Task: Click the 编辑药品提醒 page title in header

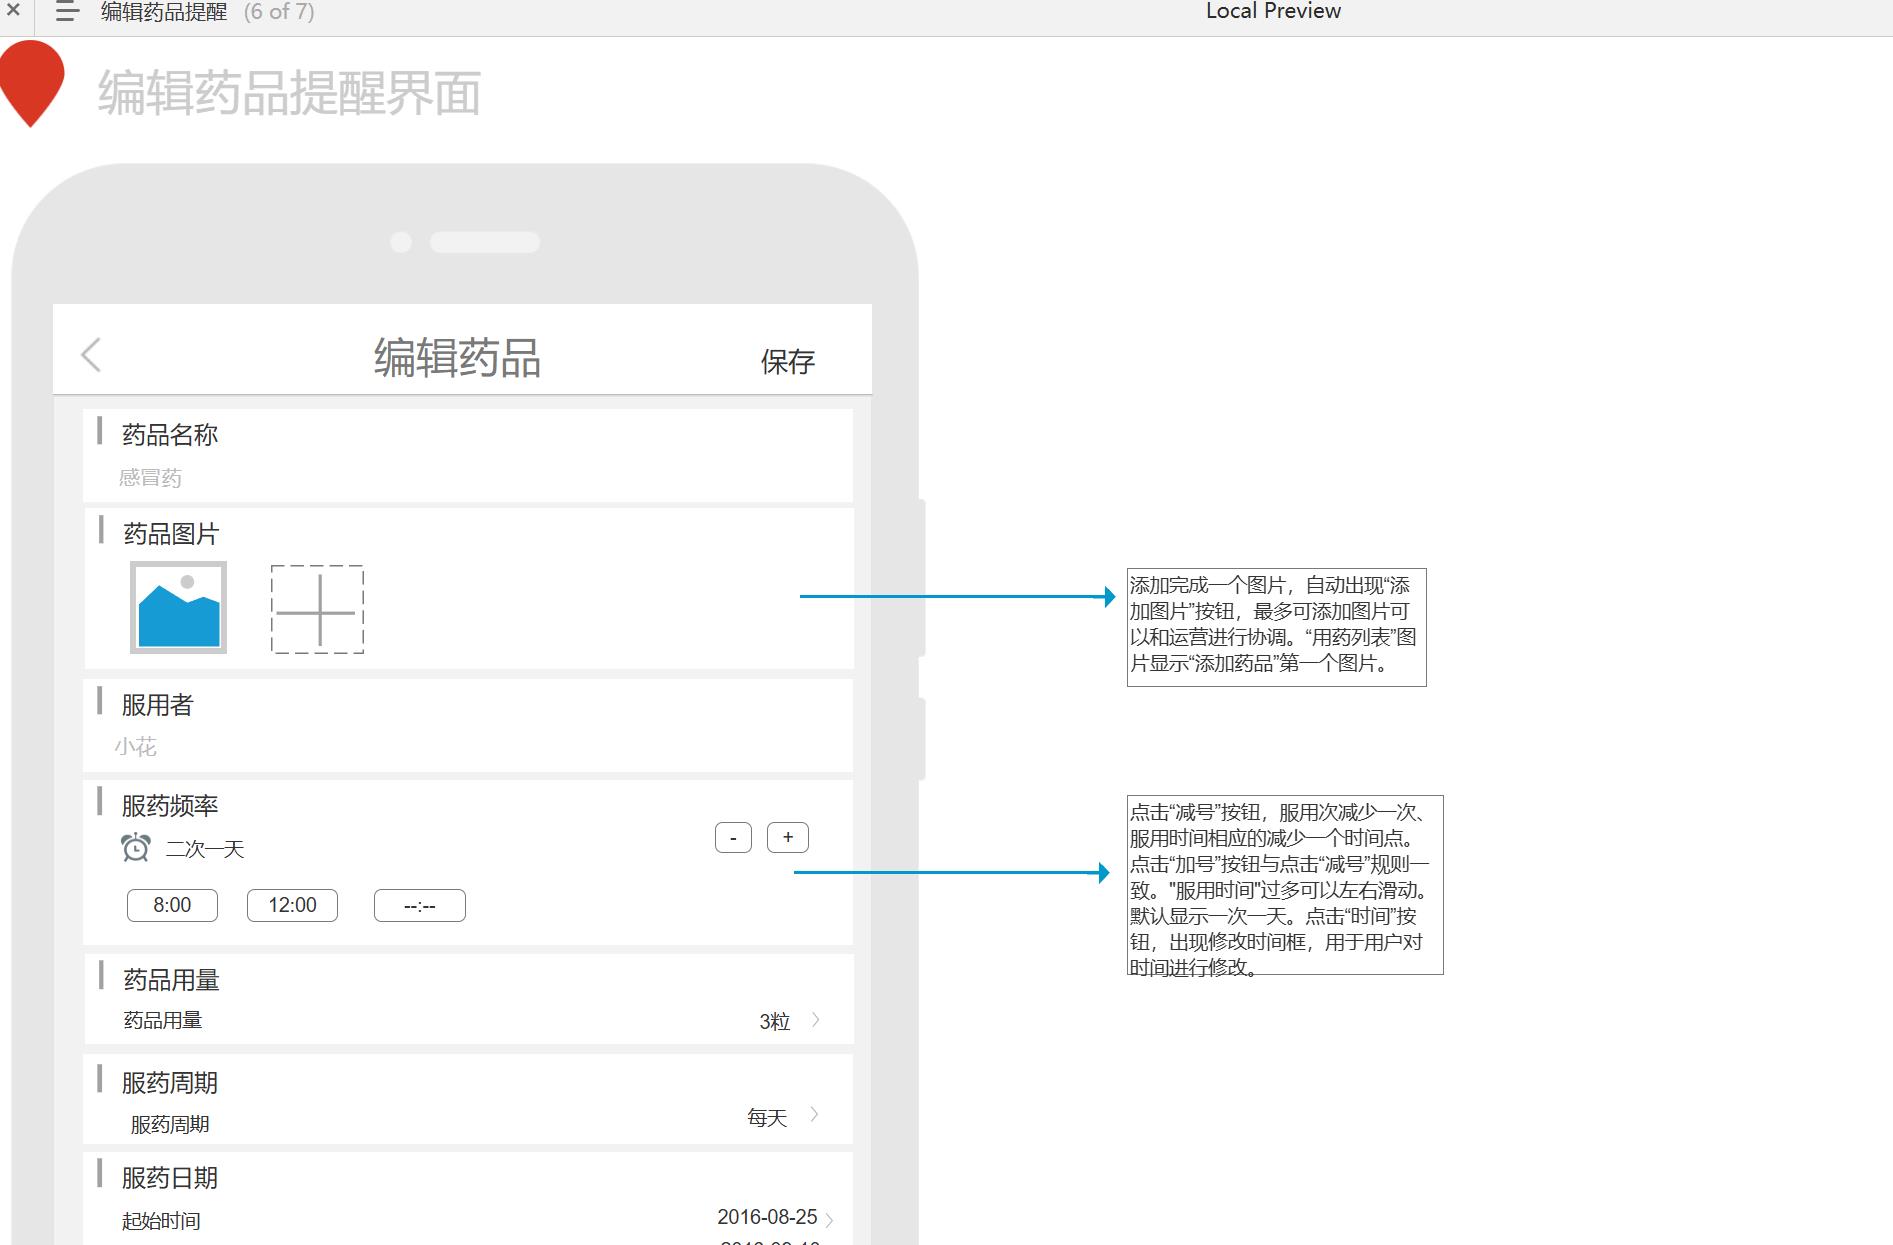Action: pos(164,12)
